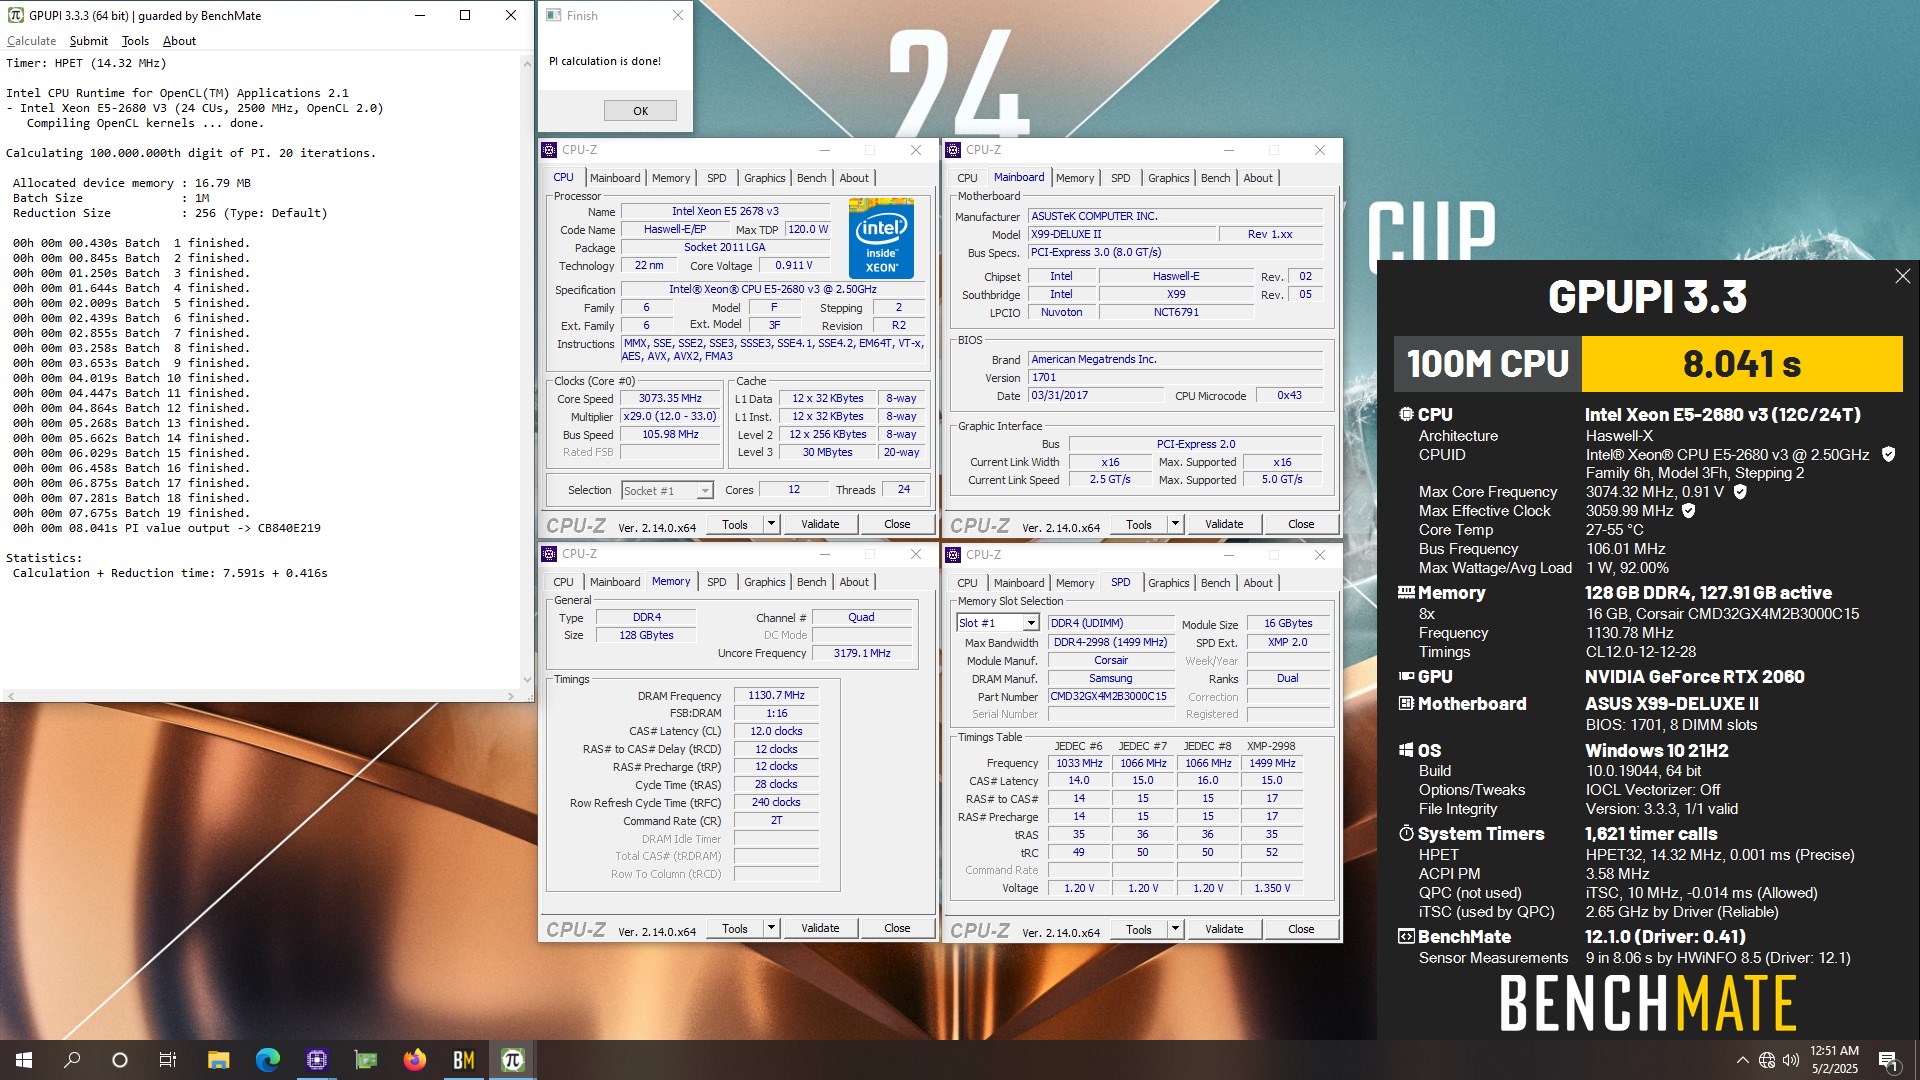Expand Tools dropdown arrow in Mainboard window
The image size is (1920, 1080).
point(1175,524)
